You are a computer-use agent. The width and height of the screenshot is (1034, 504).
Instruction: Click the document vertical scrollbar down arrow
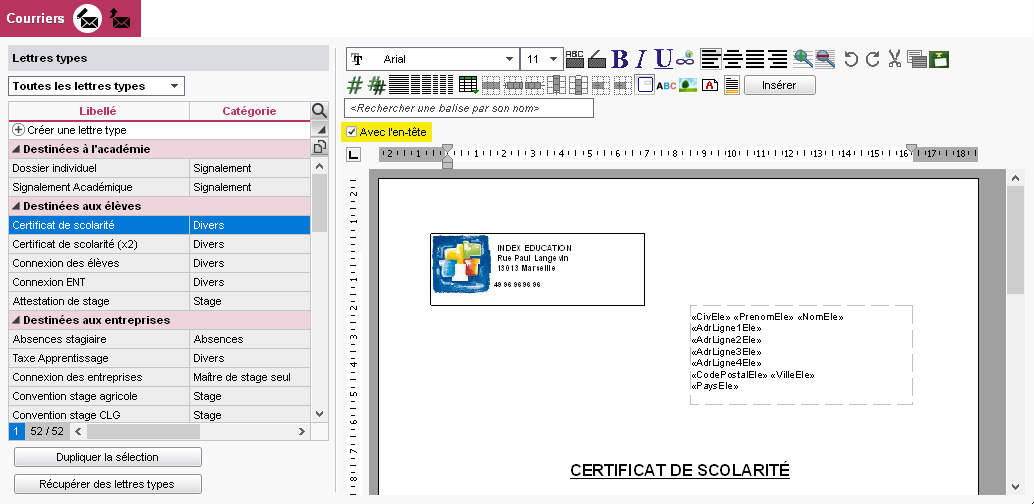(1016, 486)
